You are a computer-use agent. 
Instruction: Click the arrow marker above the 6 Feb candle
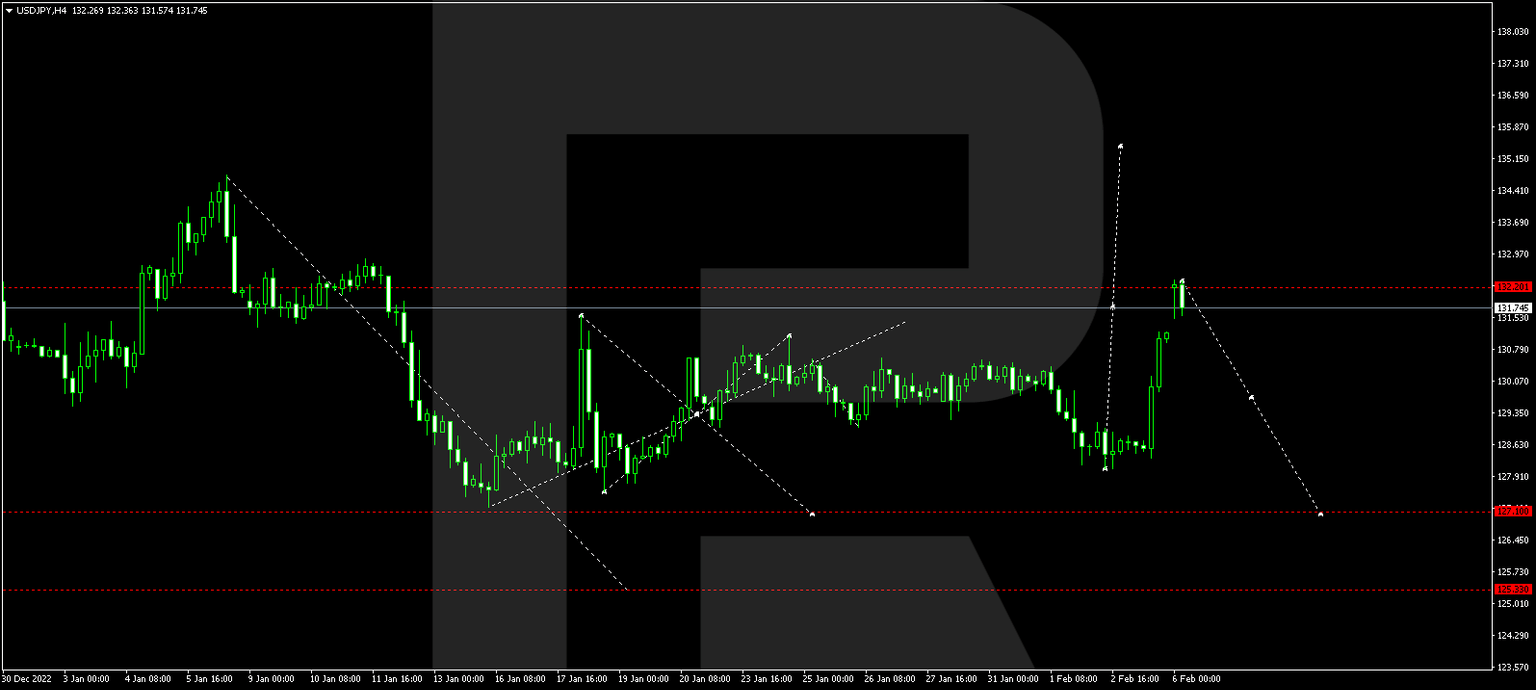click(1182, 279)
